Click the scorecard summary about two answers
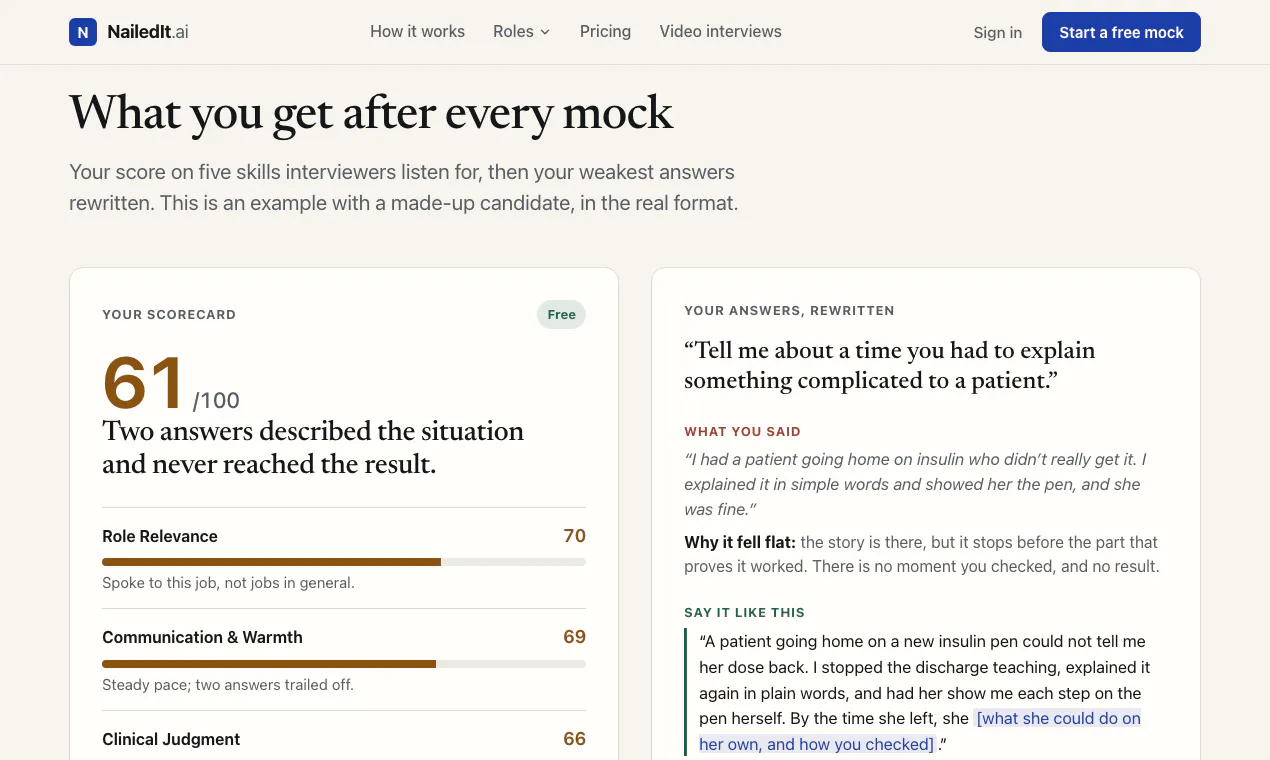Screen dimensions: 1270x760 313,447
